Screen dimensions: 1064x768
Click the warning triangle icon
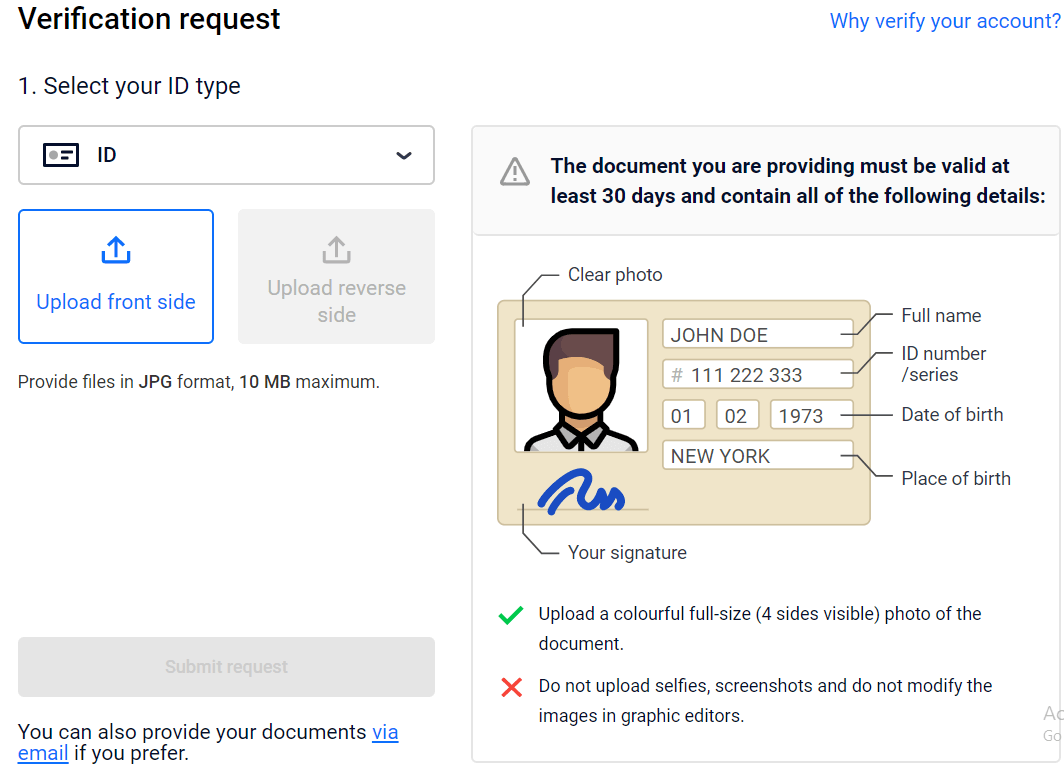515,172
